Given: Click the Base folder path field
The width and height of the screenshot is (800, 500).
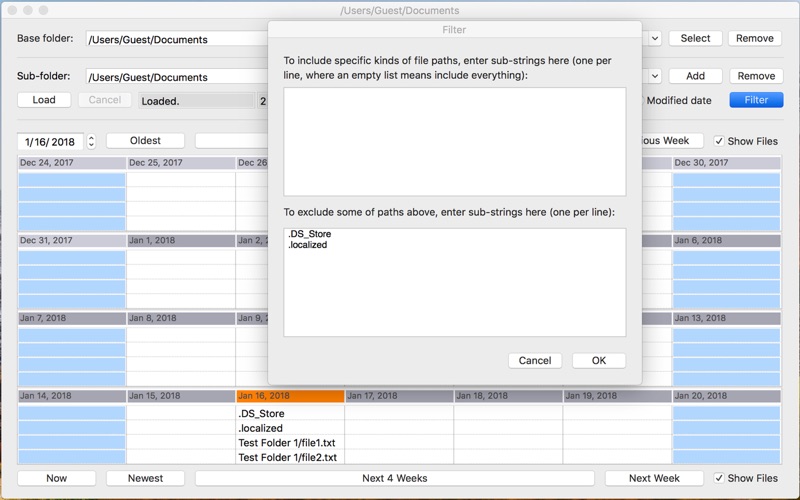Looking at the screenshot, I should click(x=177, y=39).
